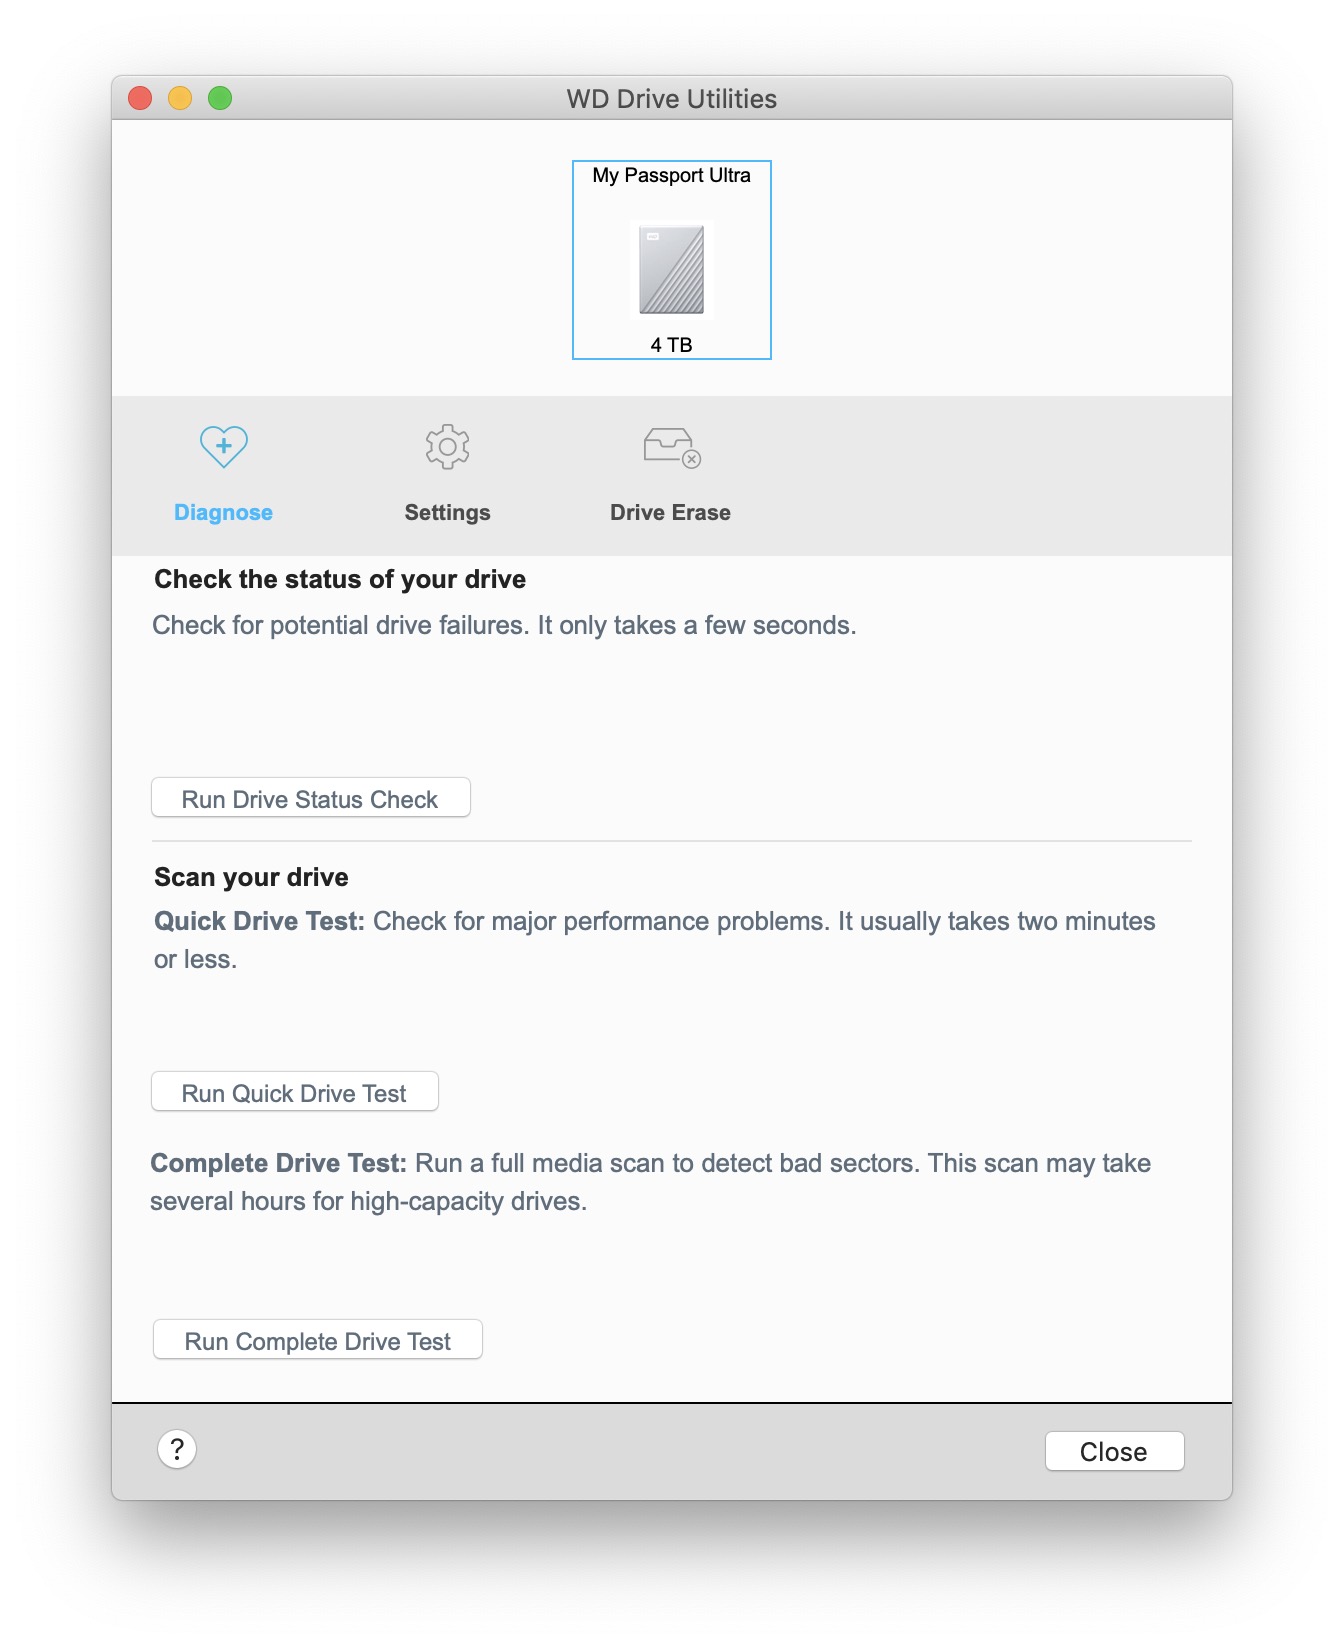Click the 'Scan your drive' heading

(251, 878)
